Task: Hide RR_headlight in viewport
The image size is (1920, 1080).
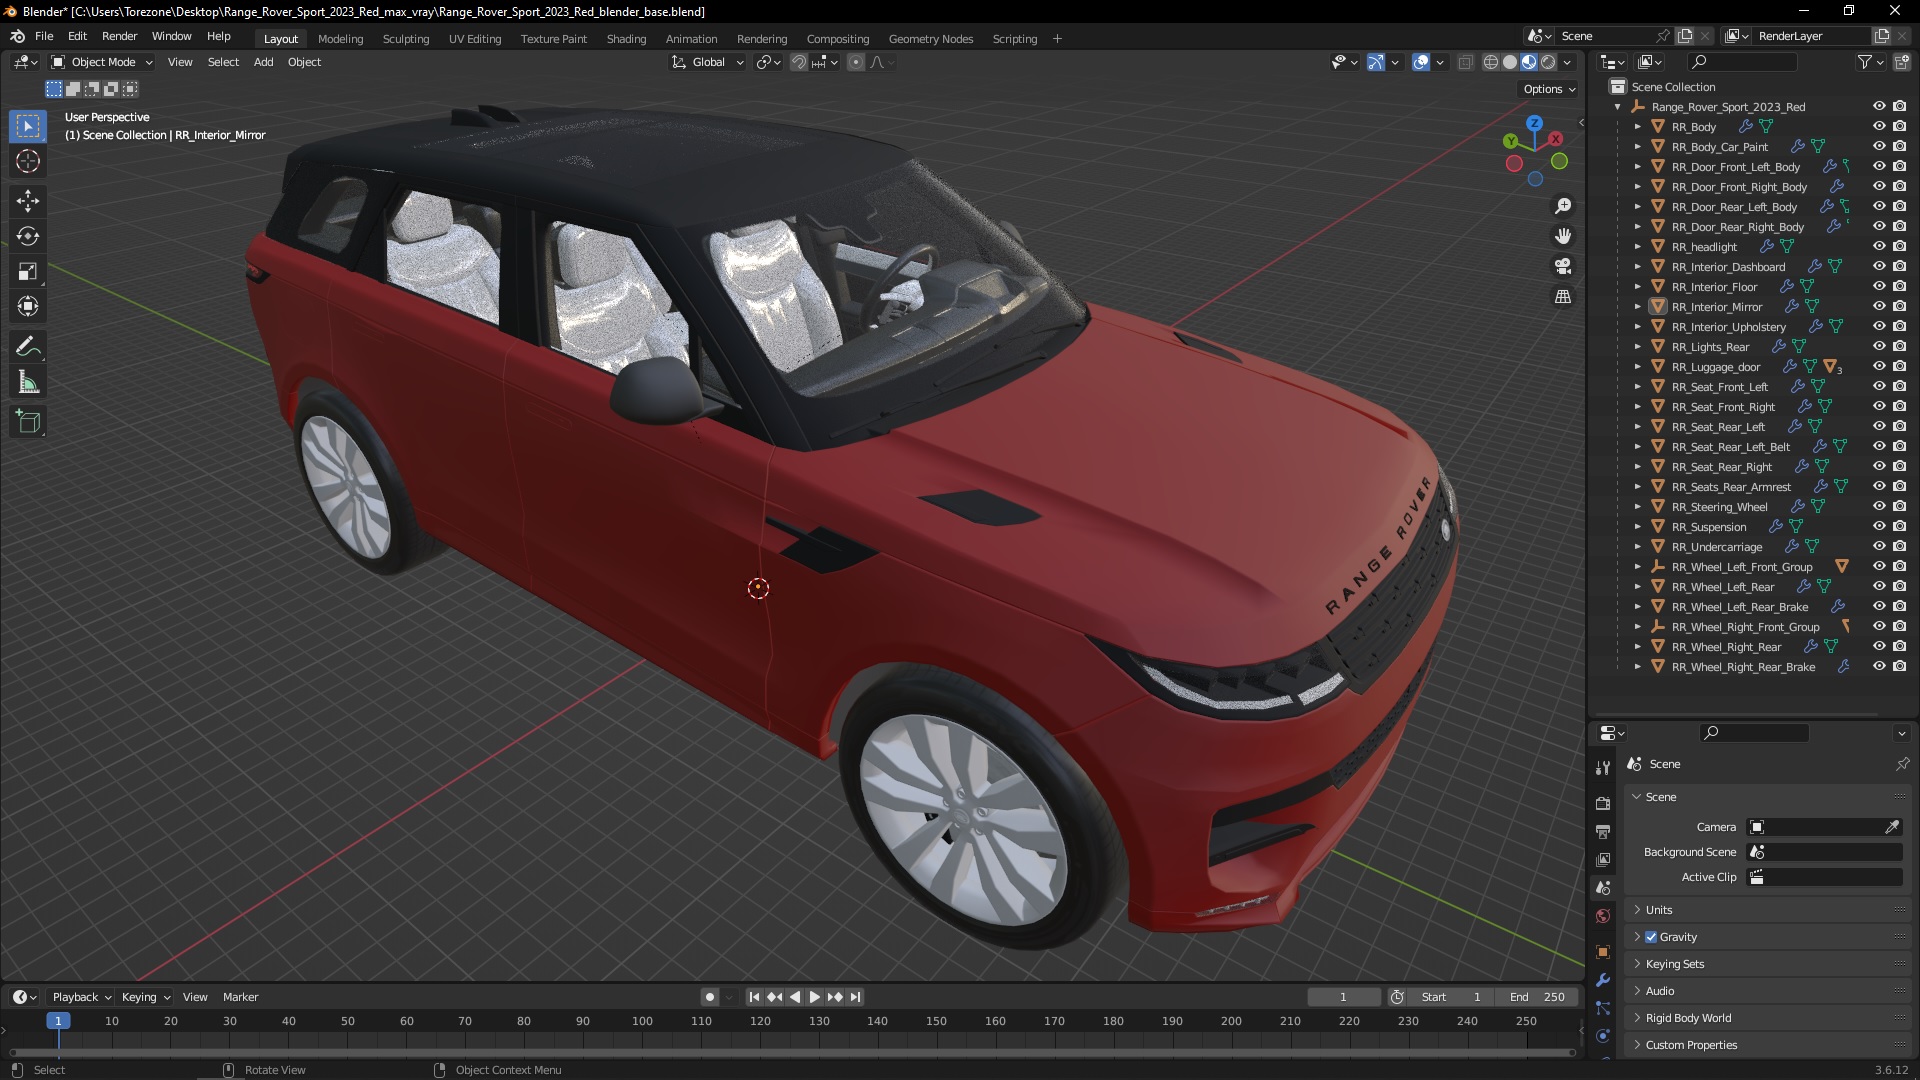Action: pyautogui.click(x=1879, y=246)
